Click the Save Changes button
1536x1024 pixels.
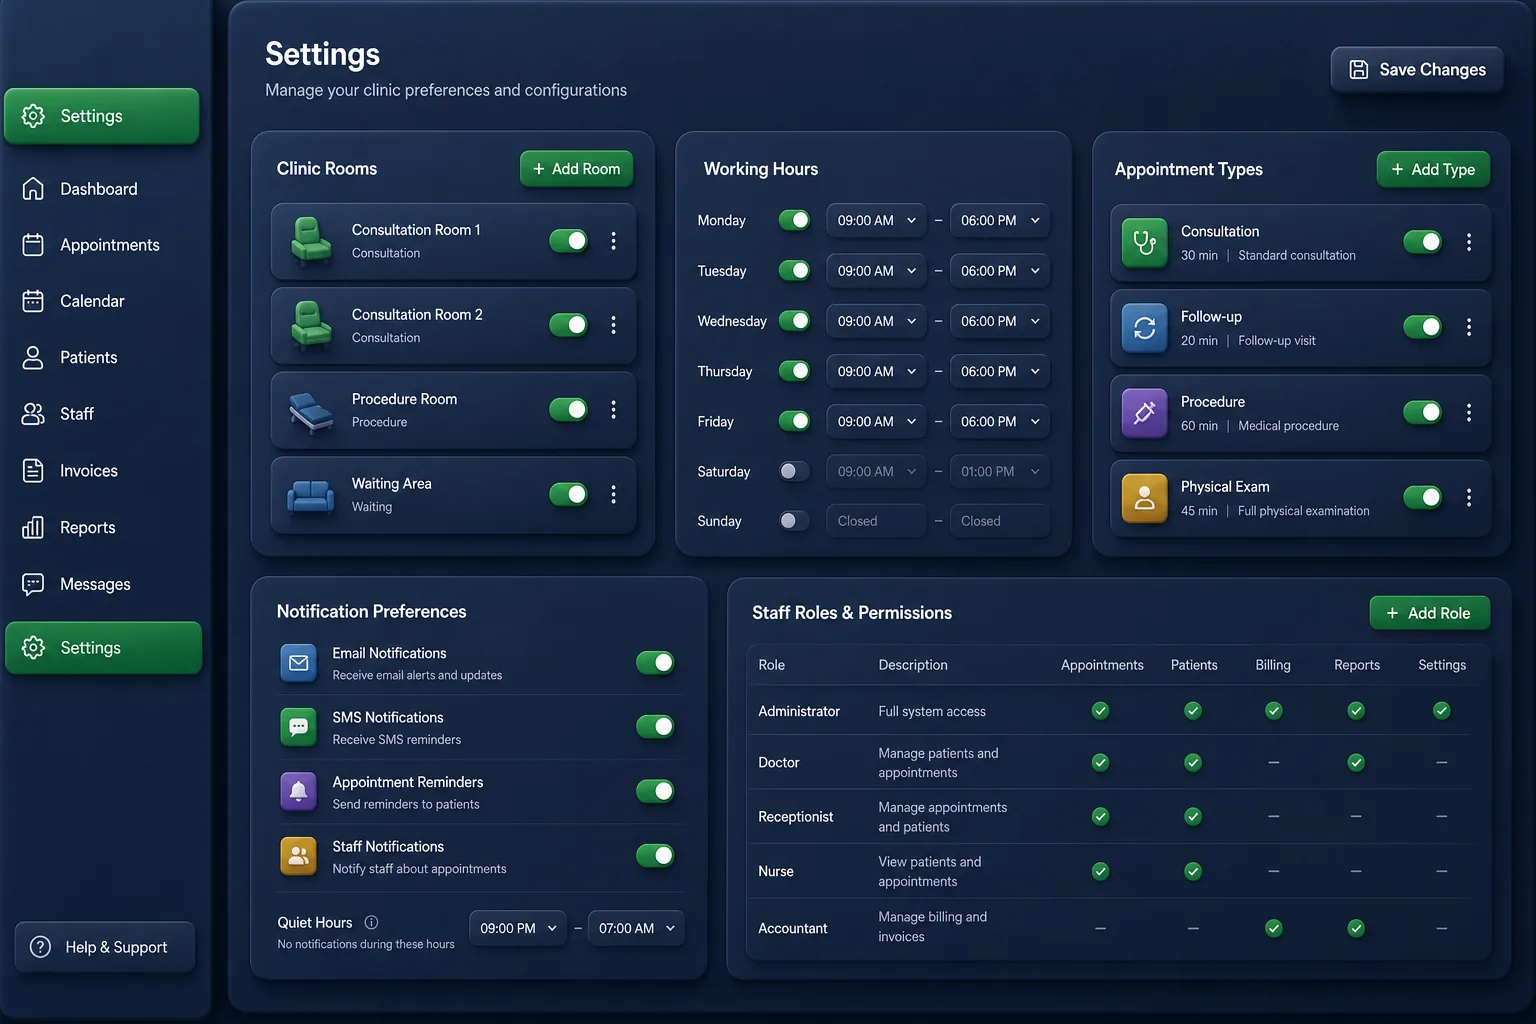point(1417,70)
